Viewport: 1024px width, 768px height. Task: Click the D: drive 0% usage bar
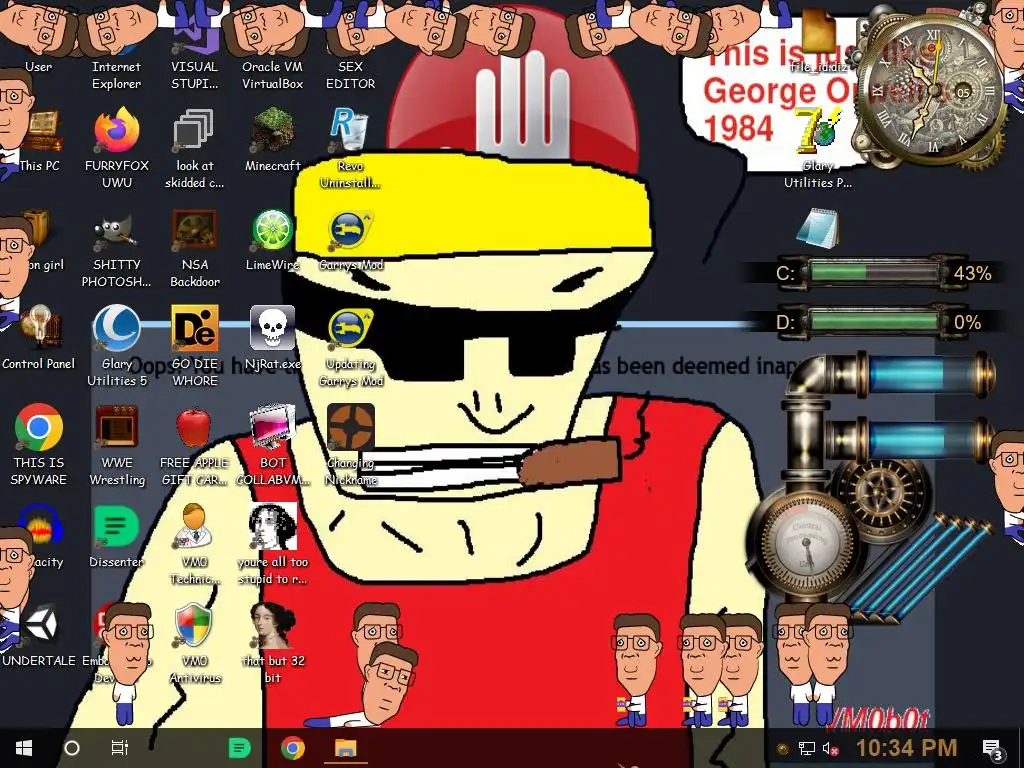coord(875,321)
